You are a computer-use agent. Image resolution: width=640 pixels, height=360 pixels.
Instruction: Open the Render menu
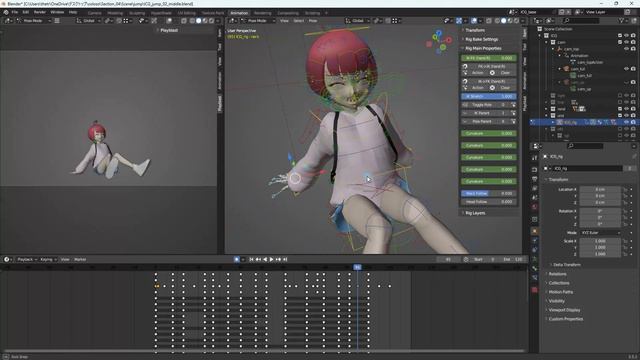pyautogui.click(x=40, y=12)
